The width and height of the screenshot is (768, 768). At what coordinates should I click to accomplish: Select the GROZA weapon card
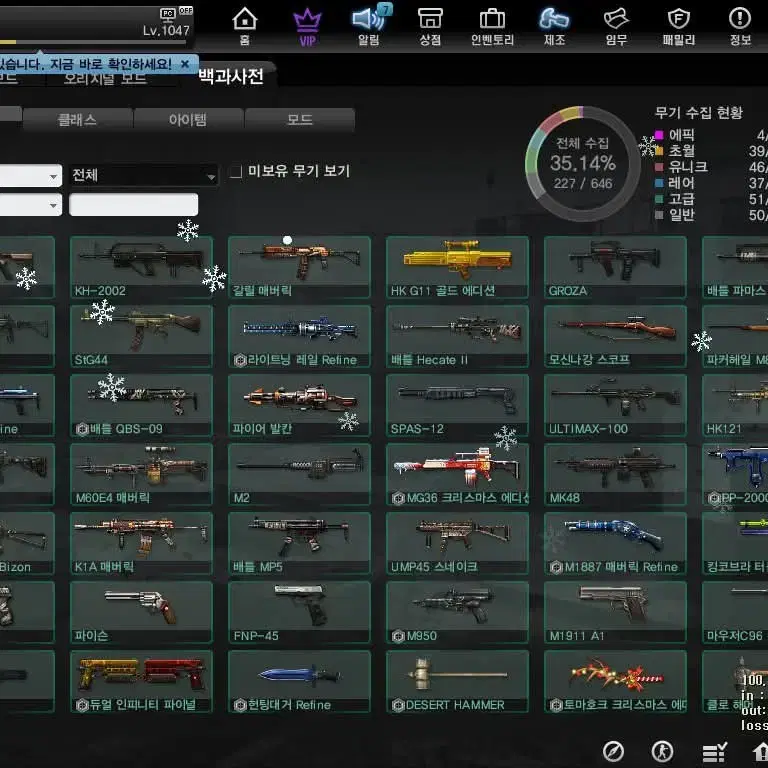click(x=615, y=267)
